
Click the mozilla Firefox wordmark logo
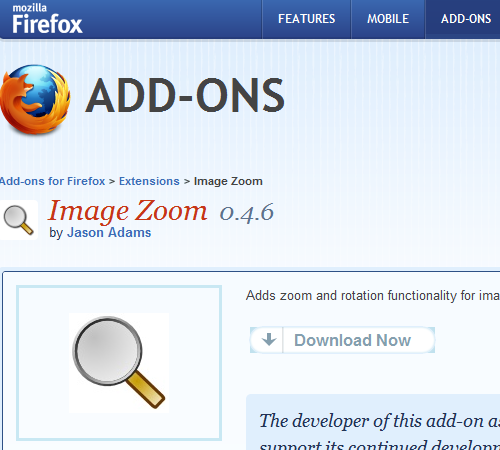click(x=47, y=19)
